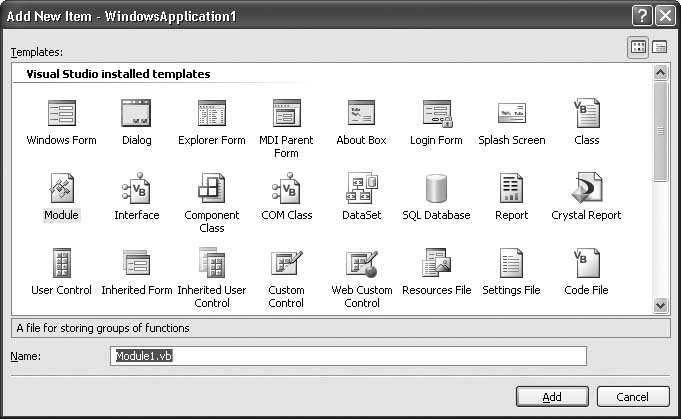This screenshot has width=681, height=419.
Task: Select the Crystal Report template
Action: point(586,189)
